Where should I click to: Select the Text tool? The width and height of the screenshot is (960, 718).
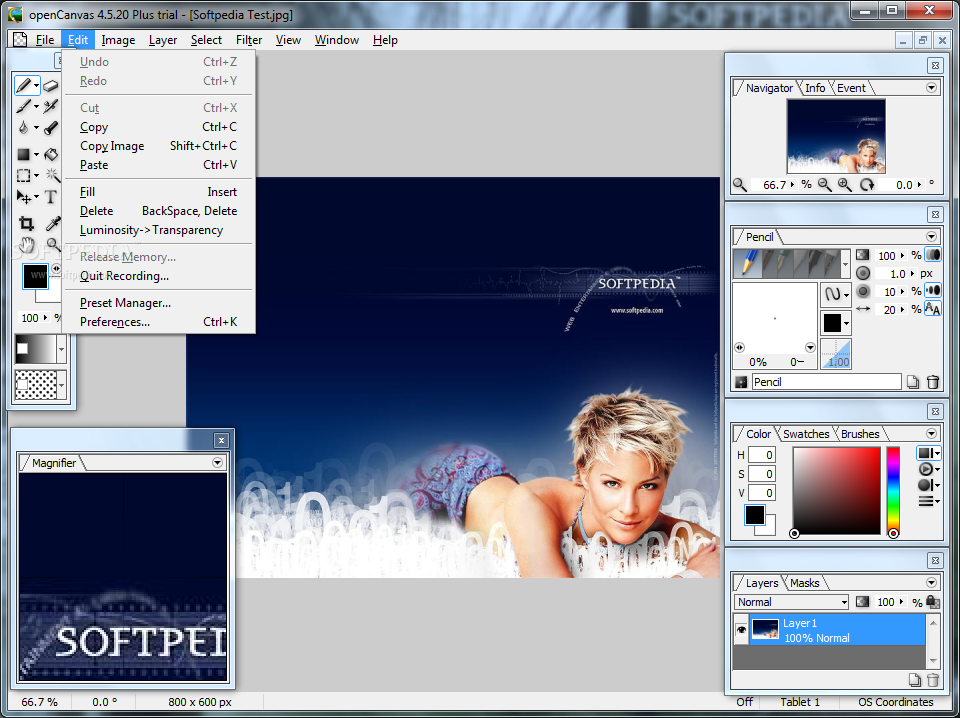[51, 197]
